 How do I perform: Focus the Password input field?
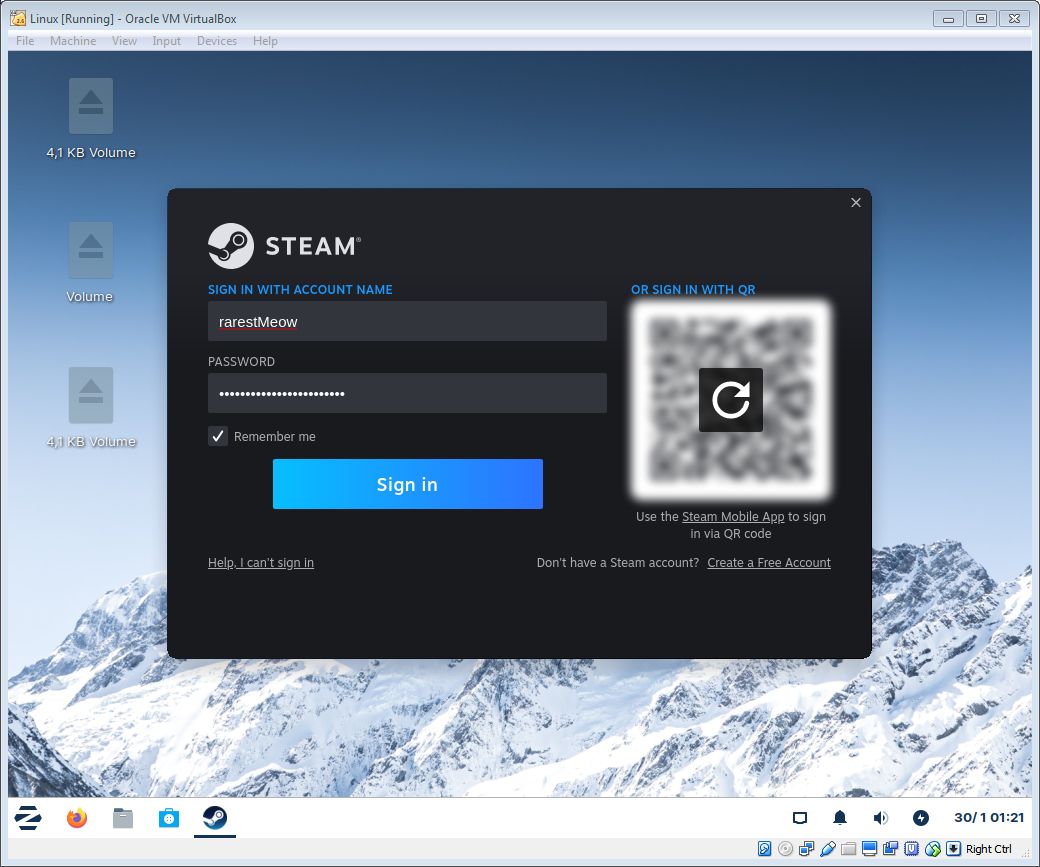[x=407, y=393]
